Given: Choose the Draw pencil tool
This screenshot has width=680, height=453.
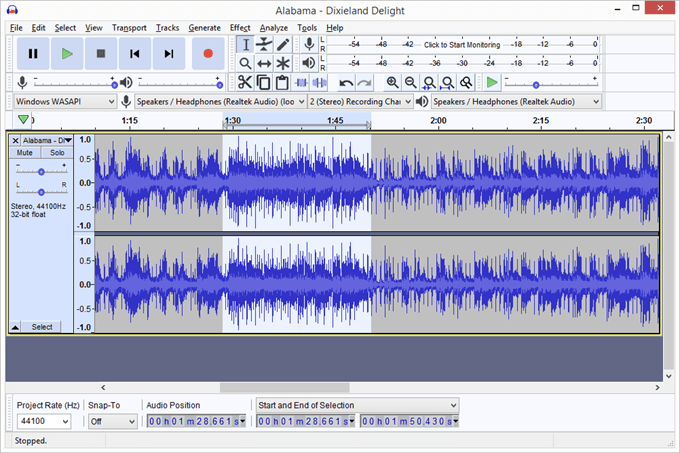Looking at the screenshot, I should click(x=283, y=44).
